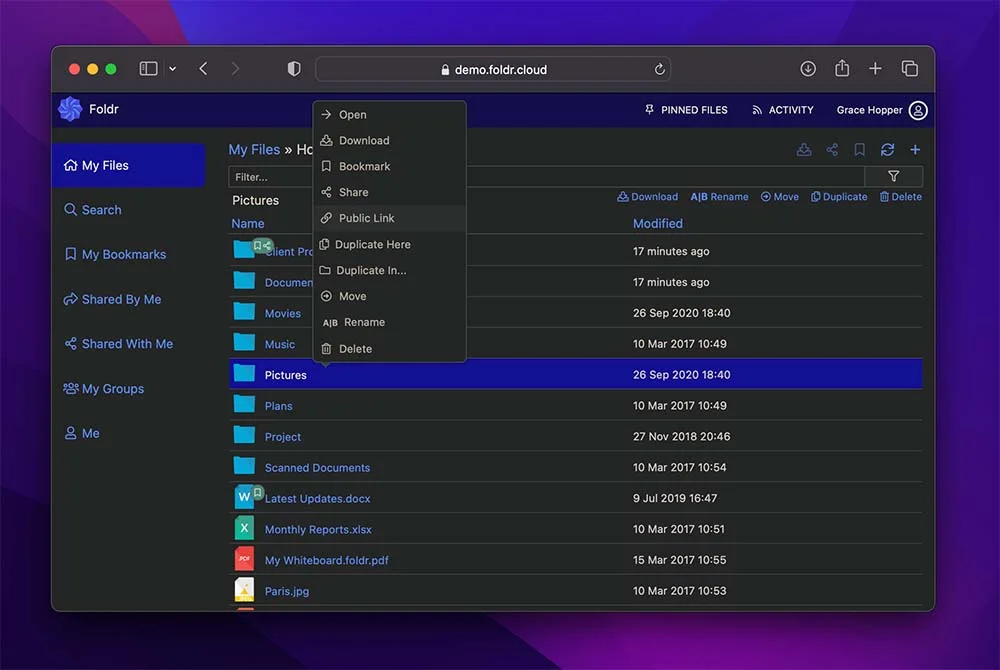The width and height of the screenshot is (1000, 670).
Task: Choose Delete from the context menu
Action: [x=390, y=349]
